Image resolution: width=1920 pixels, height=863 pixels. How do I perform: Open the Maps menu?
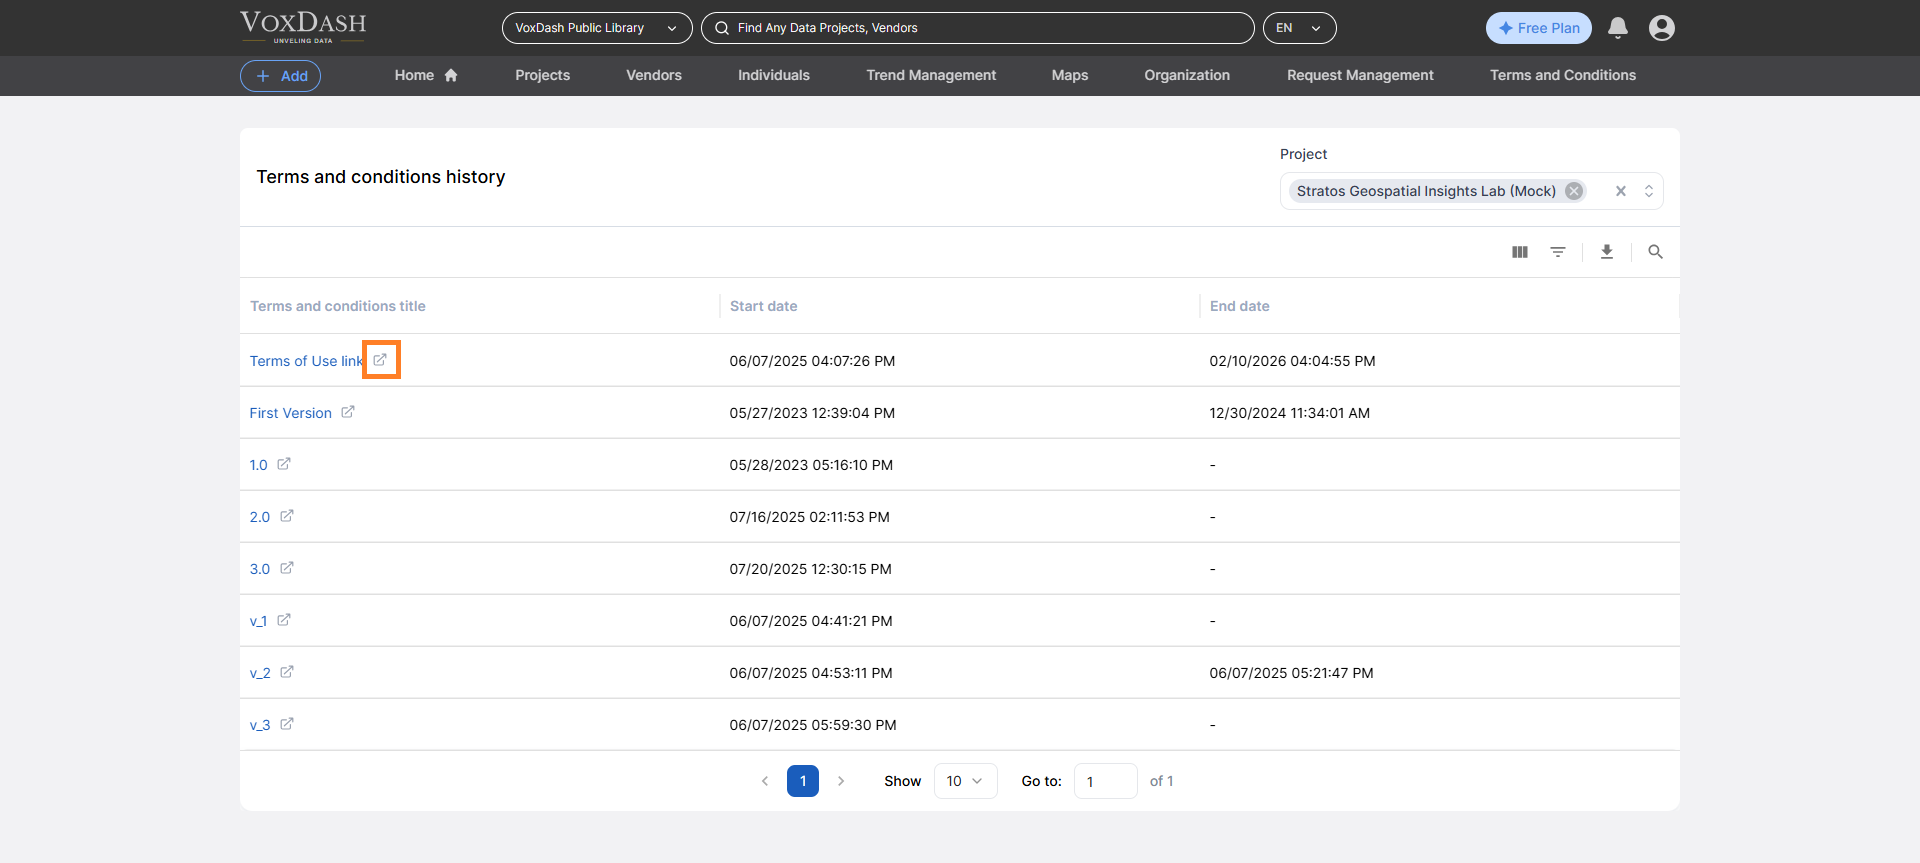tap(1070, 75)
